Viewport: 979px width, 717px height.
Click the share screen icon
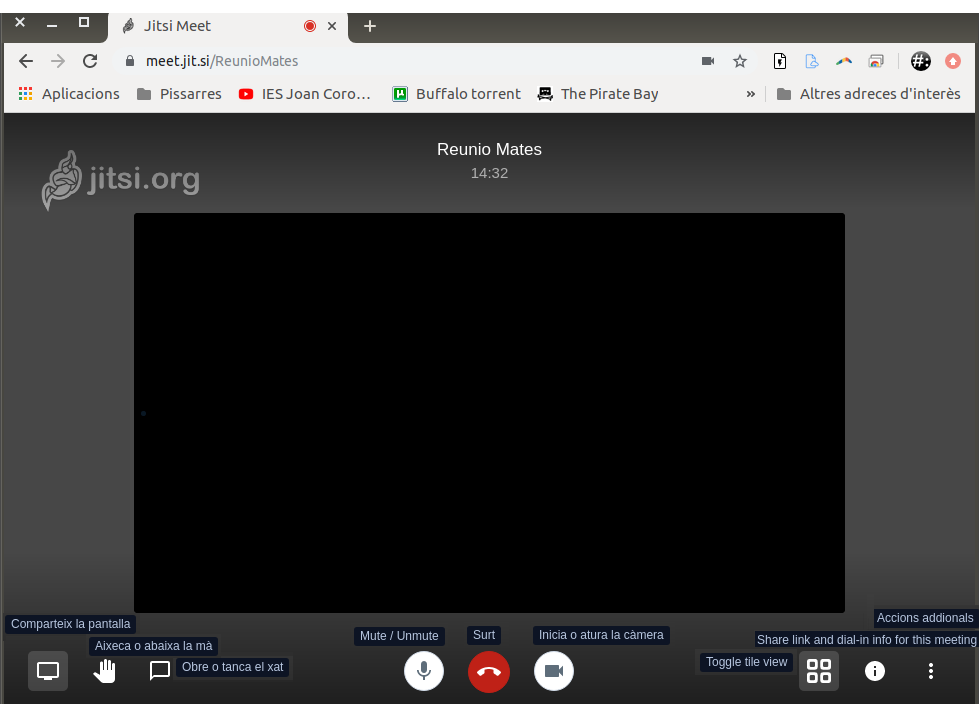(48, 671)
